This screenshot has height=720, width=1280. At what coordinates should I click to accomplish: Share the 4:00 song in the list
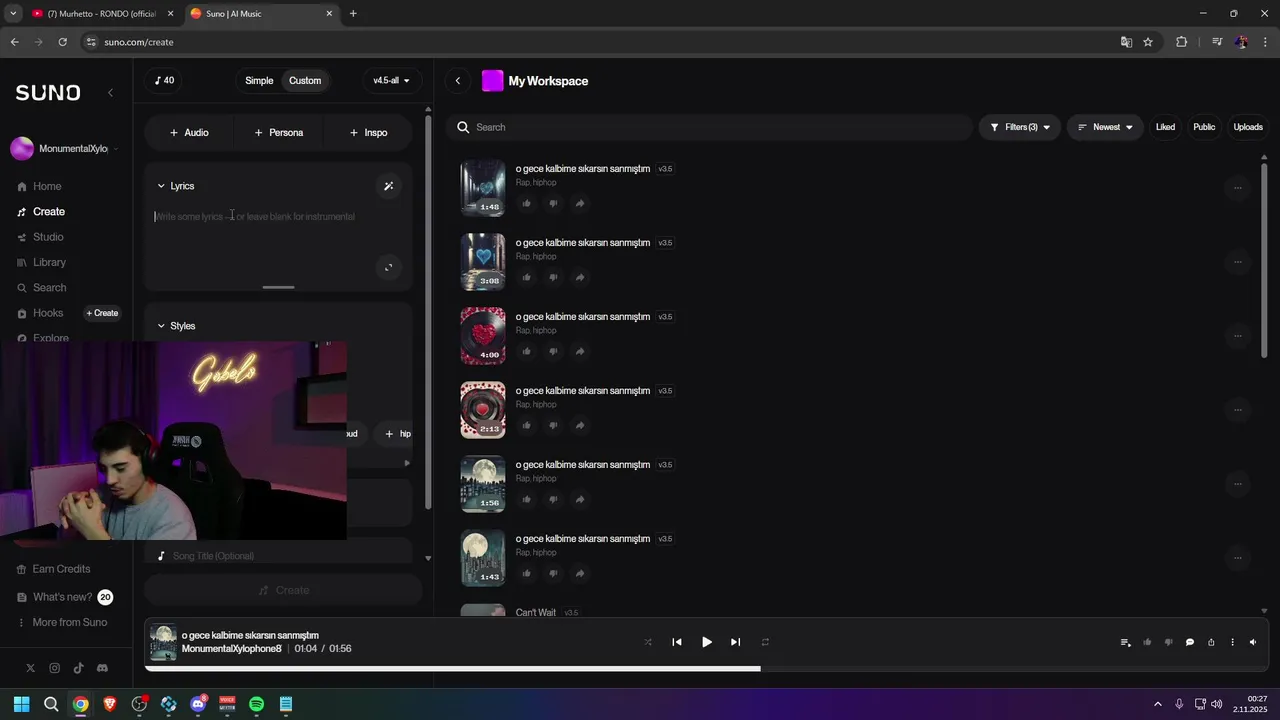[x=580, y=351]
